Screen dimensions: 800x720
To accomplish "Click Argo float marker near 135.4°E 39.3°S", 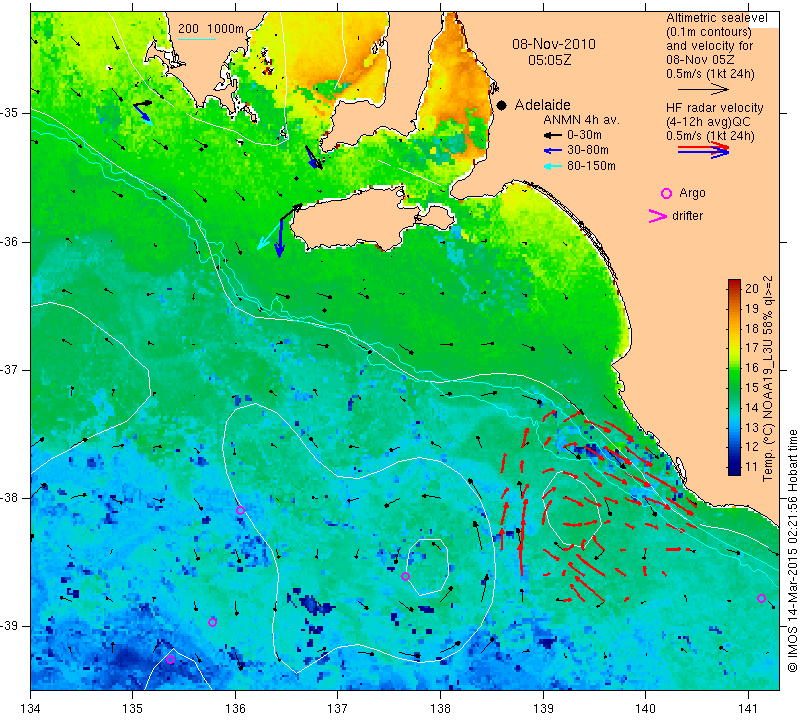I will [x=171, y=659].
